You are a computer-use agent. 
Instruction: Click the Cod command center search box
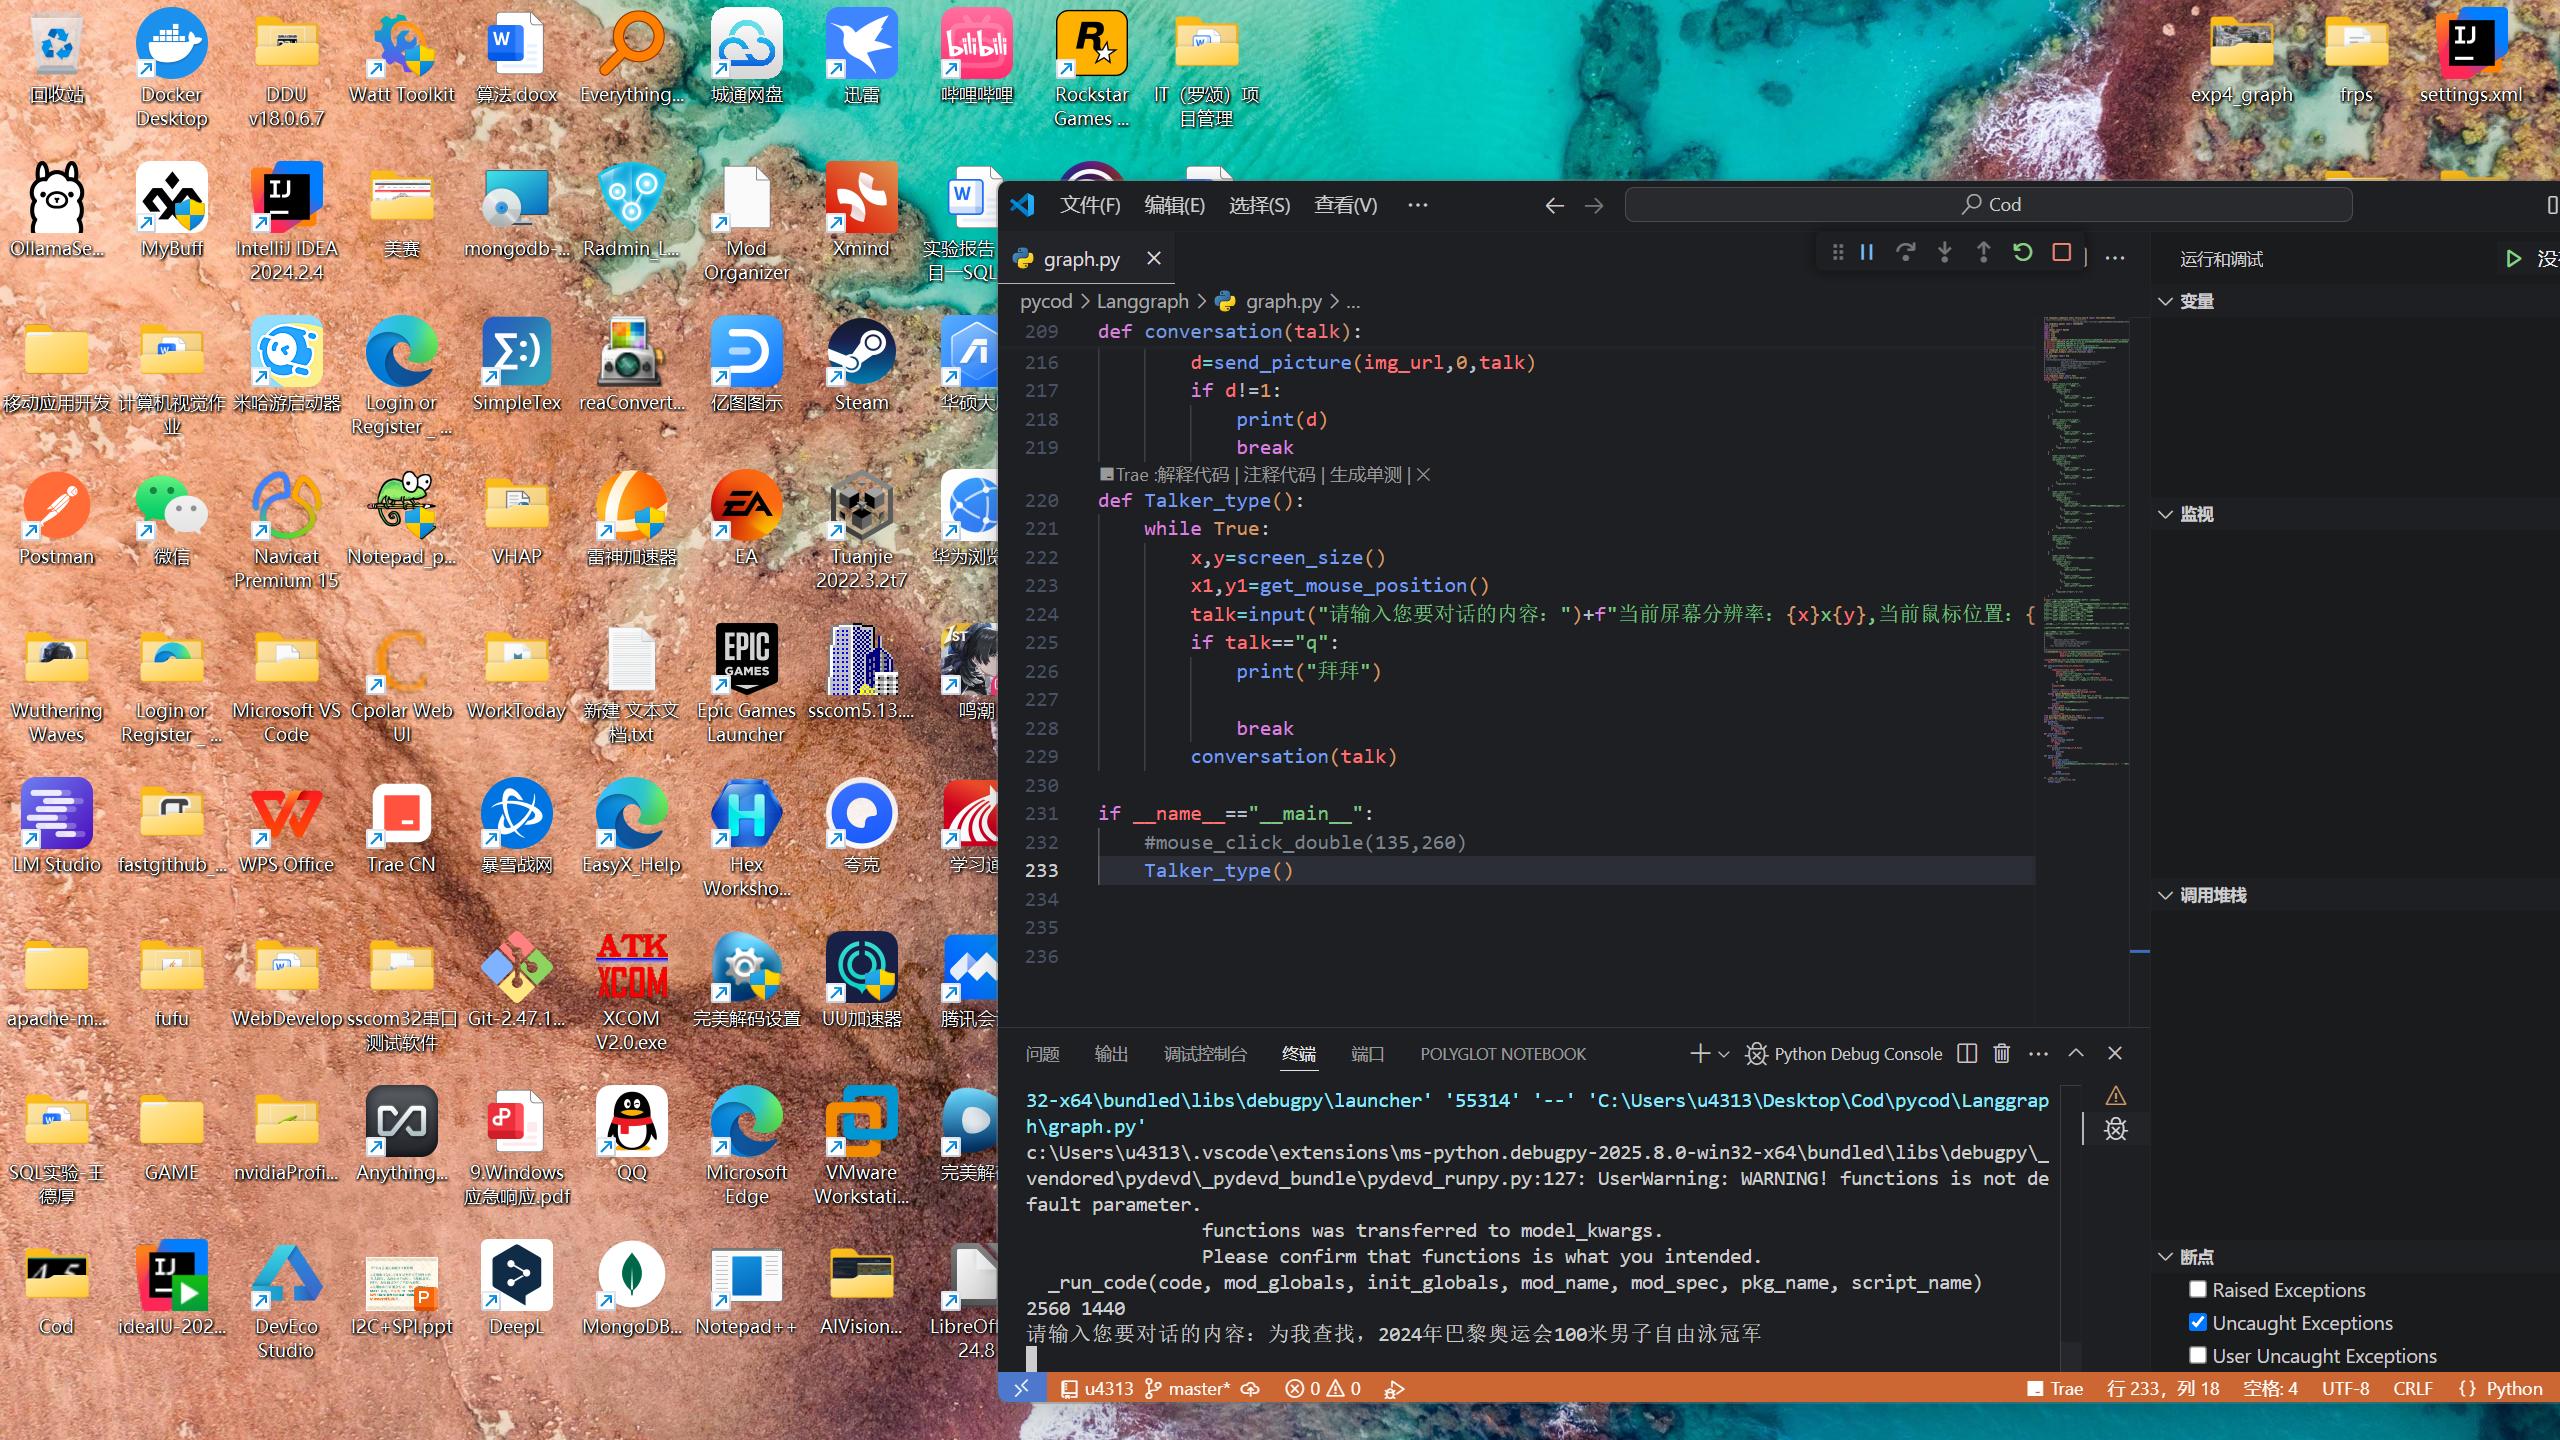1988,204
